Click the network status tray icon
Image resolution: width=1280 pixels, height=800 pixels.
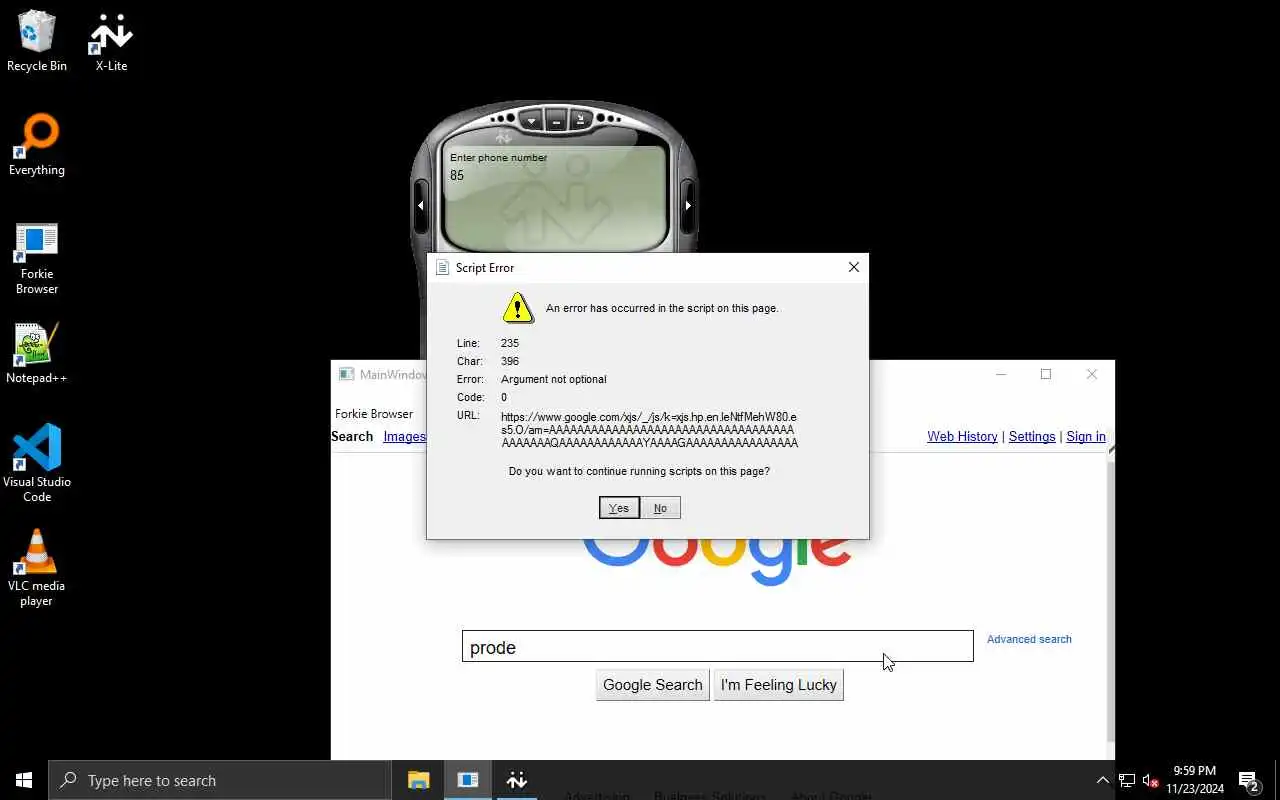(x=1126, y=780)
